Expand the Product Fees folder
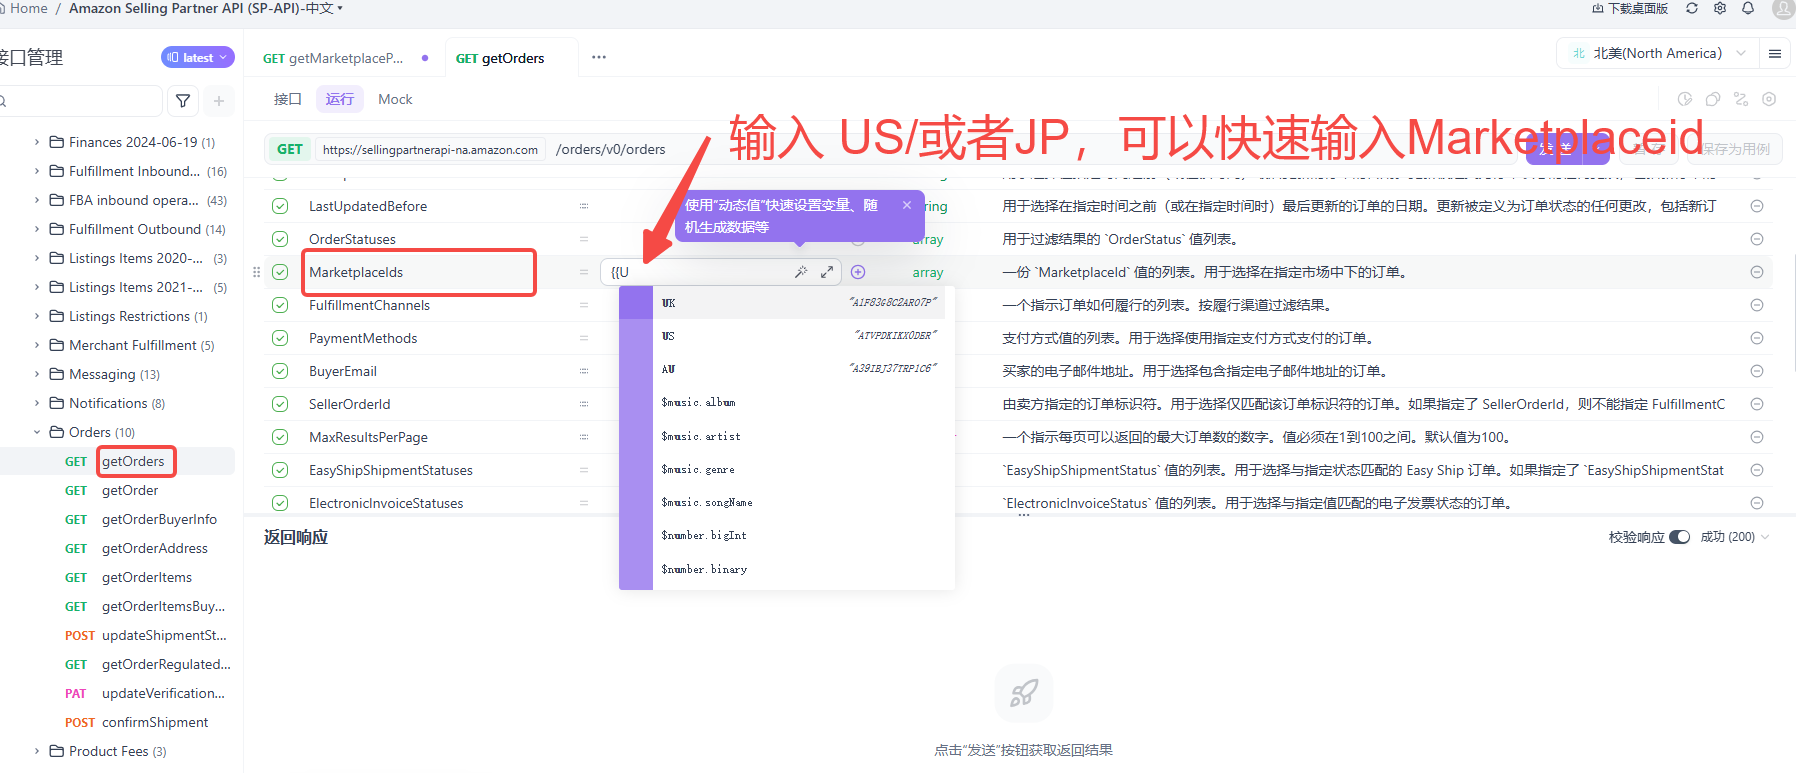Image resolution: width=1796 pixels, height=773 pixels. pos(37,751)
